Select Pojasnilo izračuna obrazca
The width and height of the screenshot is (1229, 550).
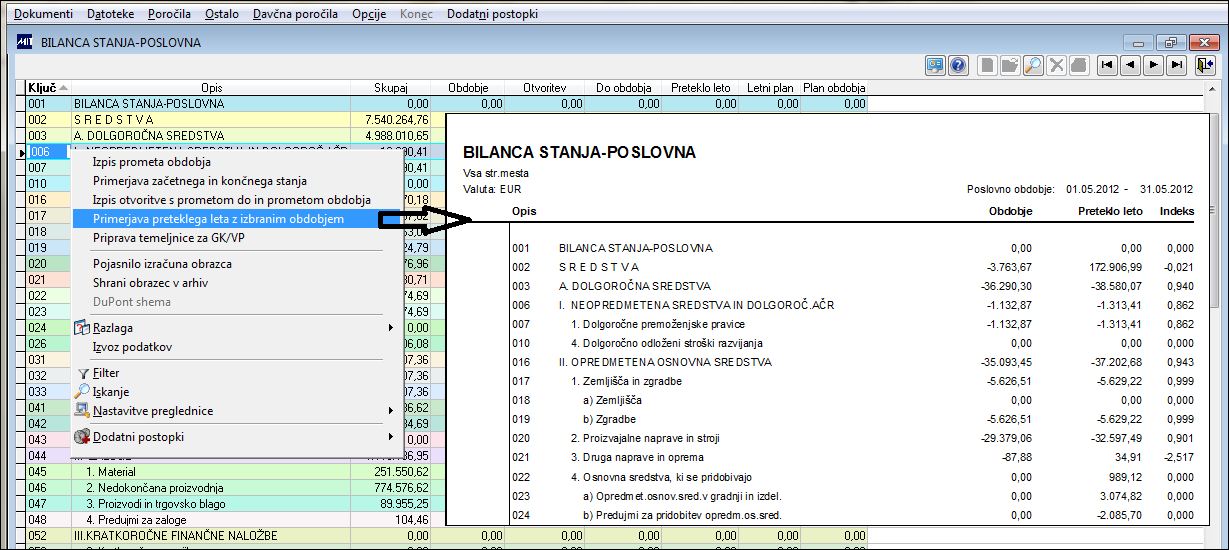coord(162,264)
